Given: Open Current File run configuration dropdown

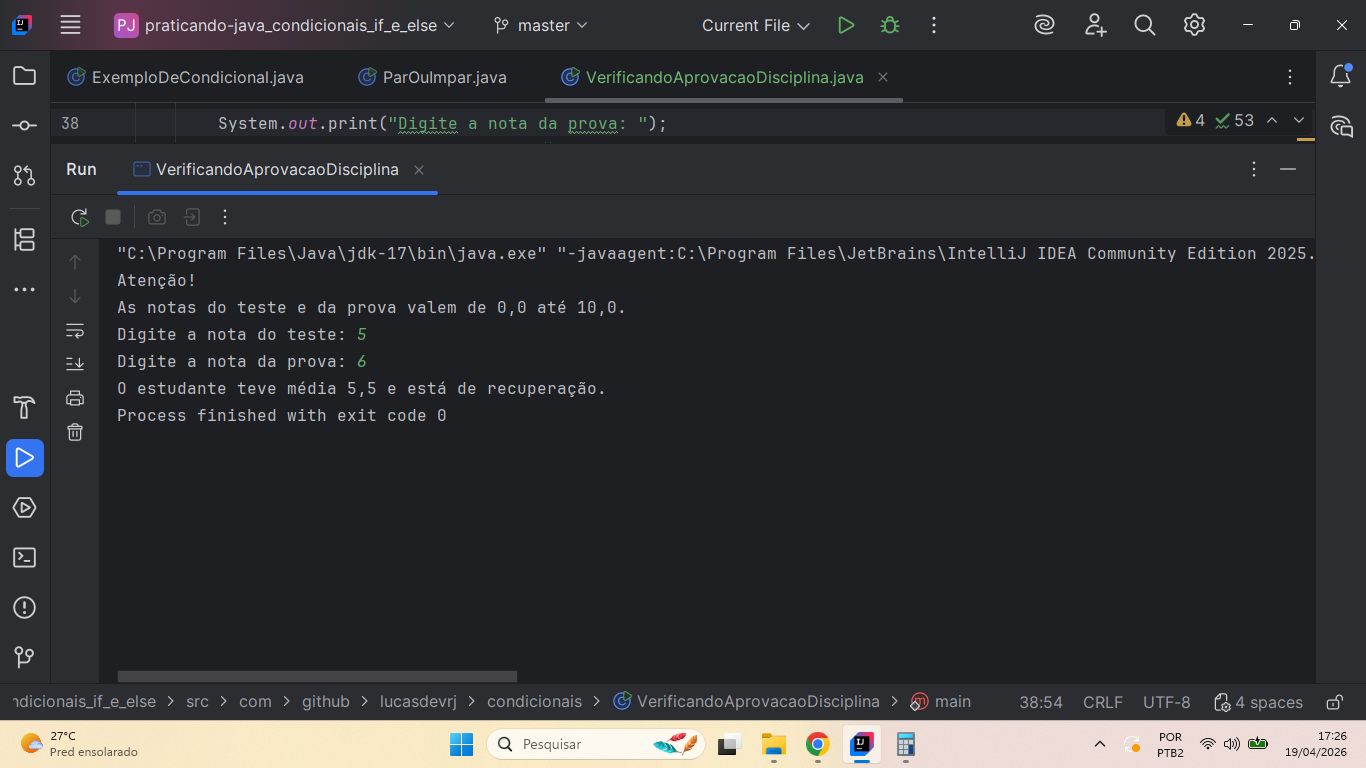Looking at the screenshot, I should coord(755,26).
